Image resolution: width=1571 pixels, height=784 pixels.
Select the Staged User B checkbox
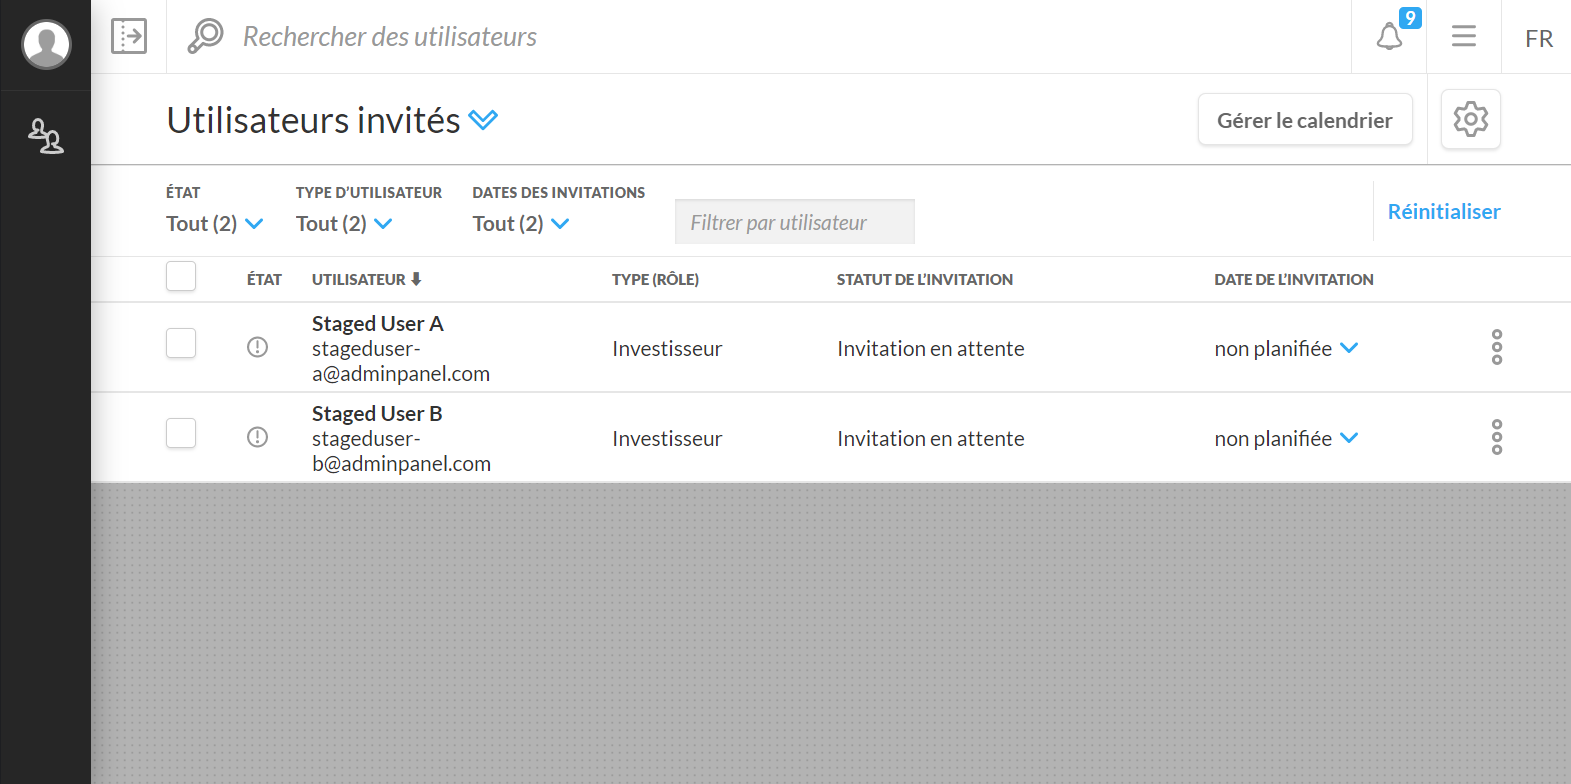click(181, 433)
